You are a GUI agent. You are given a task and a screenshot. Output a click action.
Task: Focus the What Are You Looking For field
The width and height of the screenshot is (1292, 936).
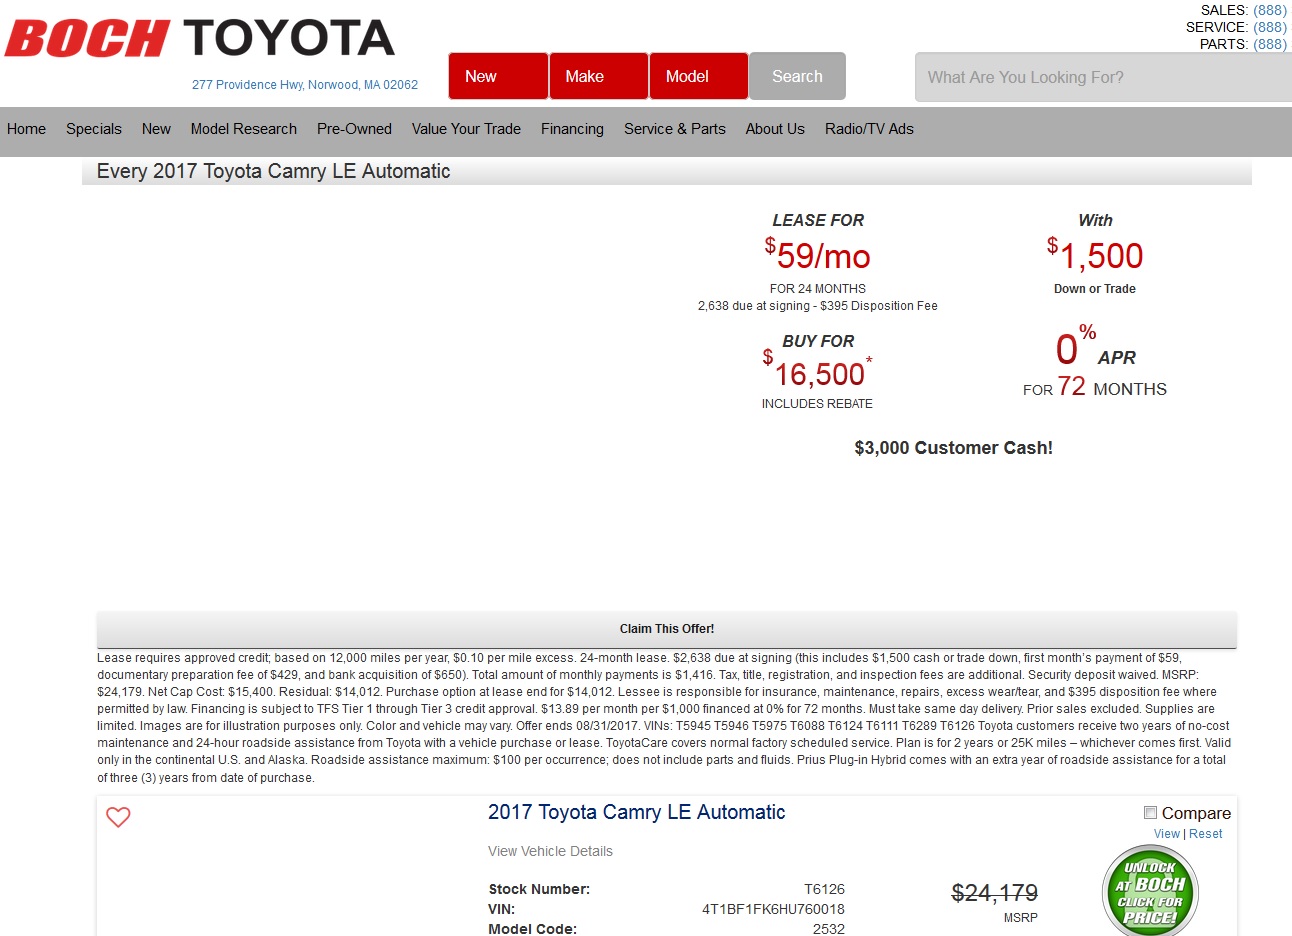click(1103, 77)
